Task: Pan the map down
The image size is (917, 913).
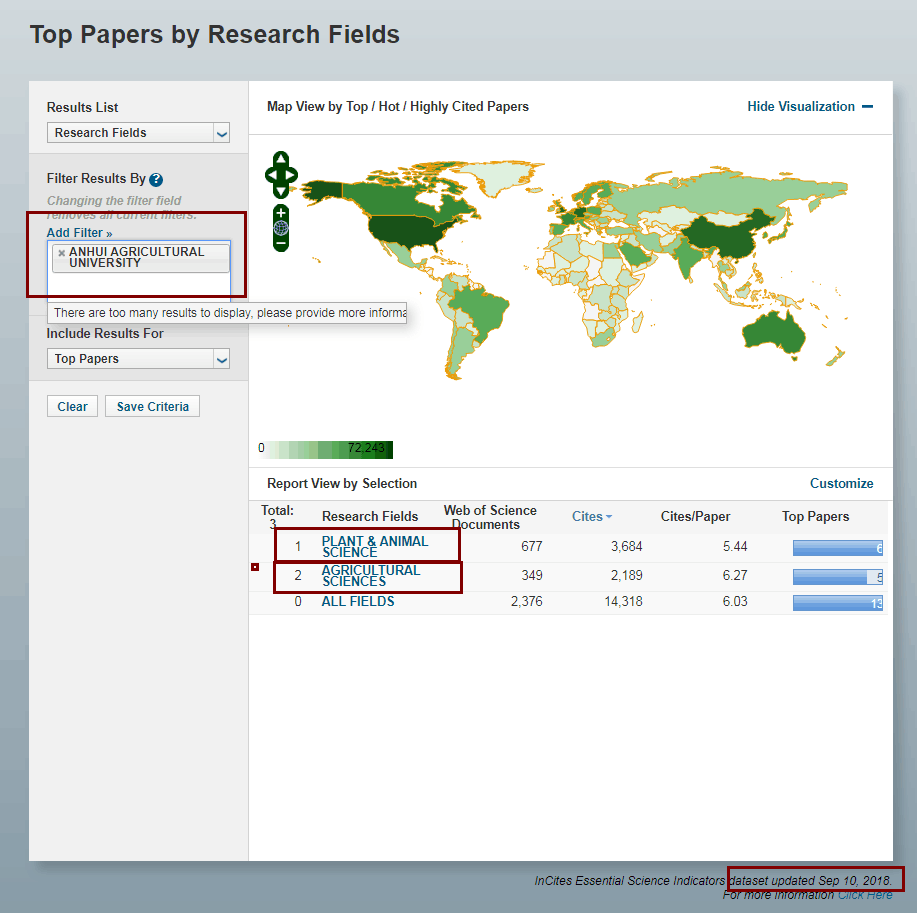Action: click(x=281, y=190)
